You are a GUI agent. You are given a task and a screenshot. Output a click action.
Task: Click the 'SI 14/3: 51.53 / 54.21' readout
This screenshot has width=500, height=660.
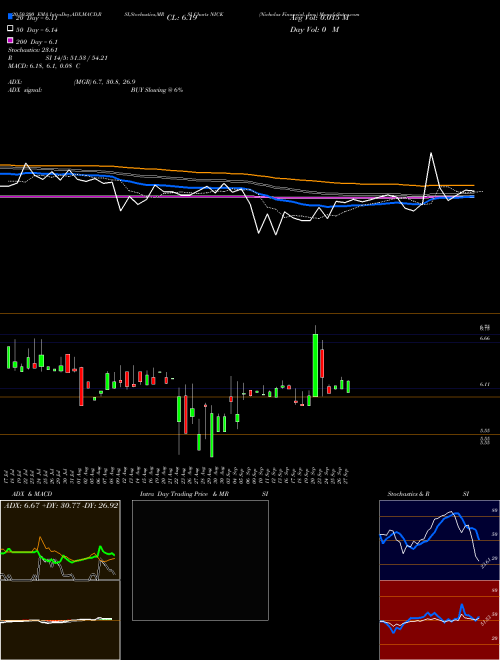point(77,58)
